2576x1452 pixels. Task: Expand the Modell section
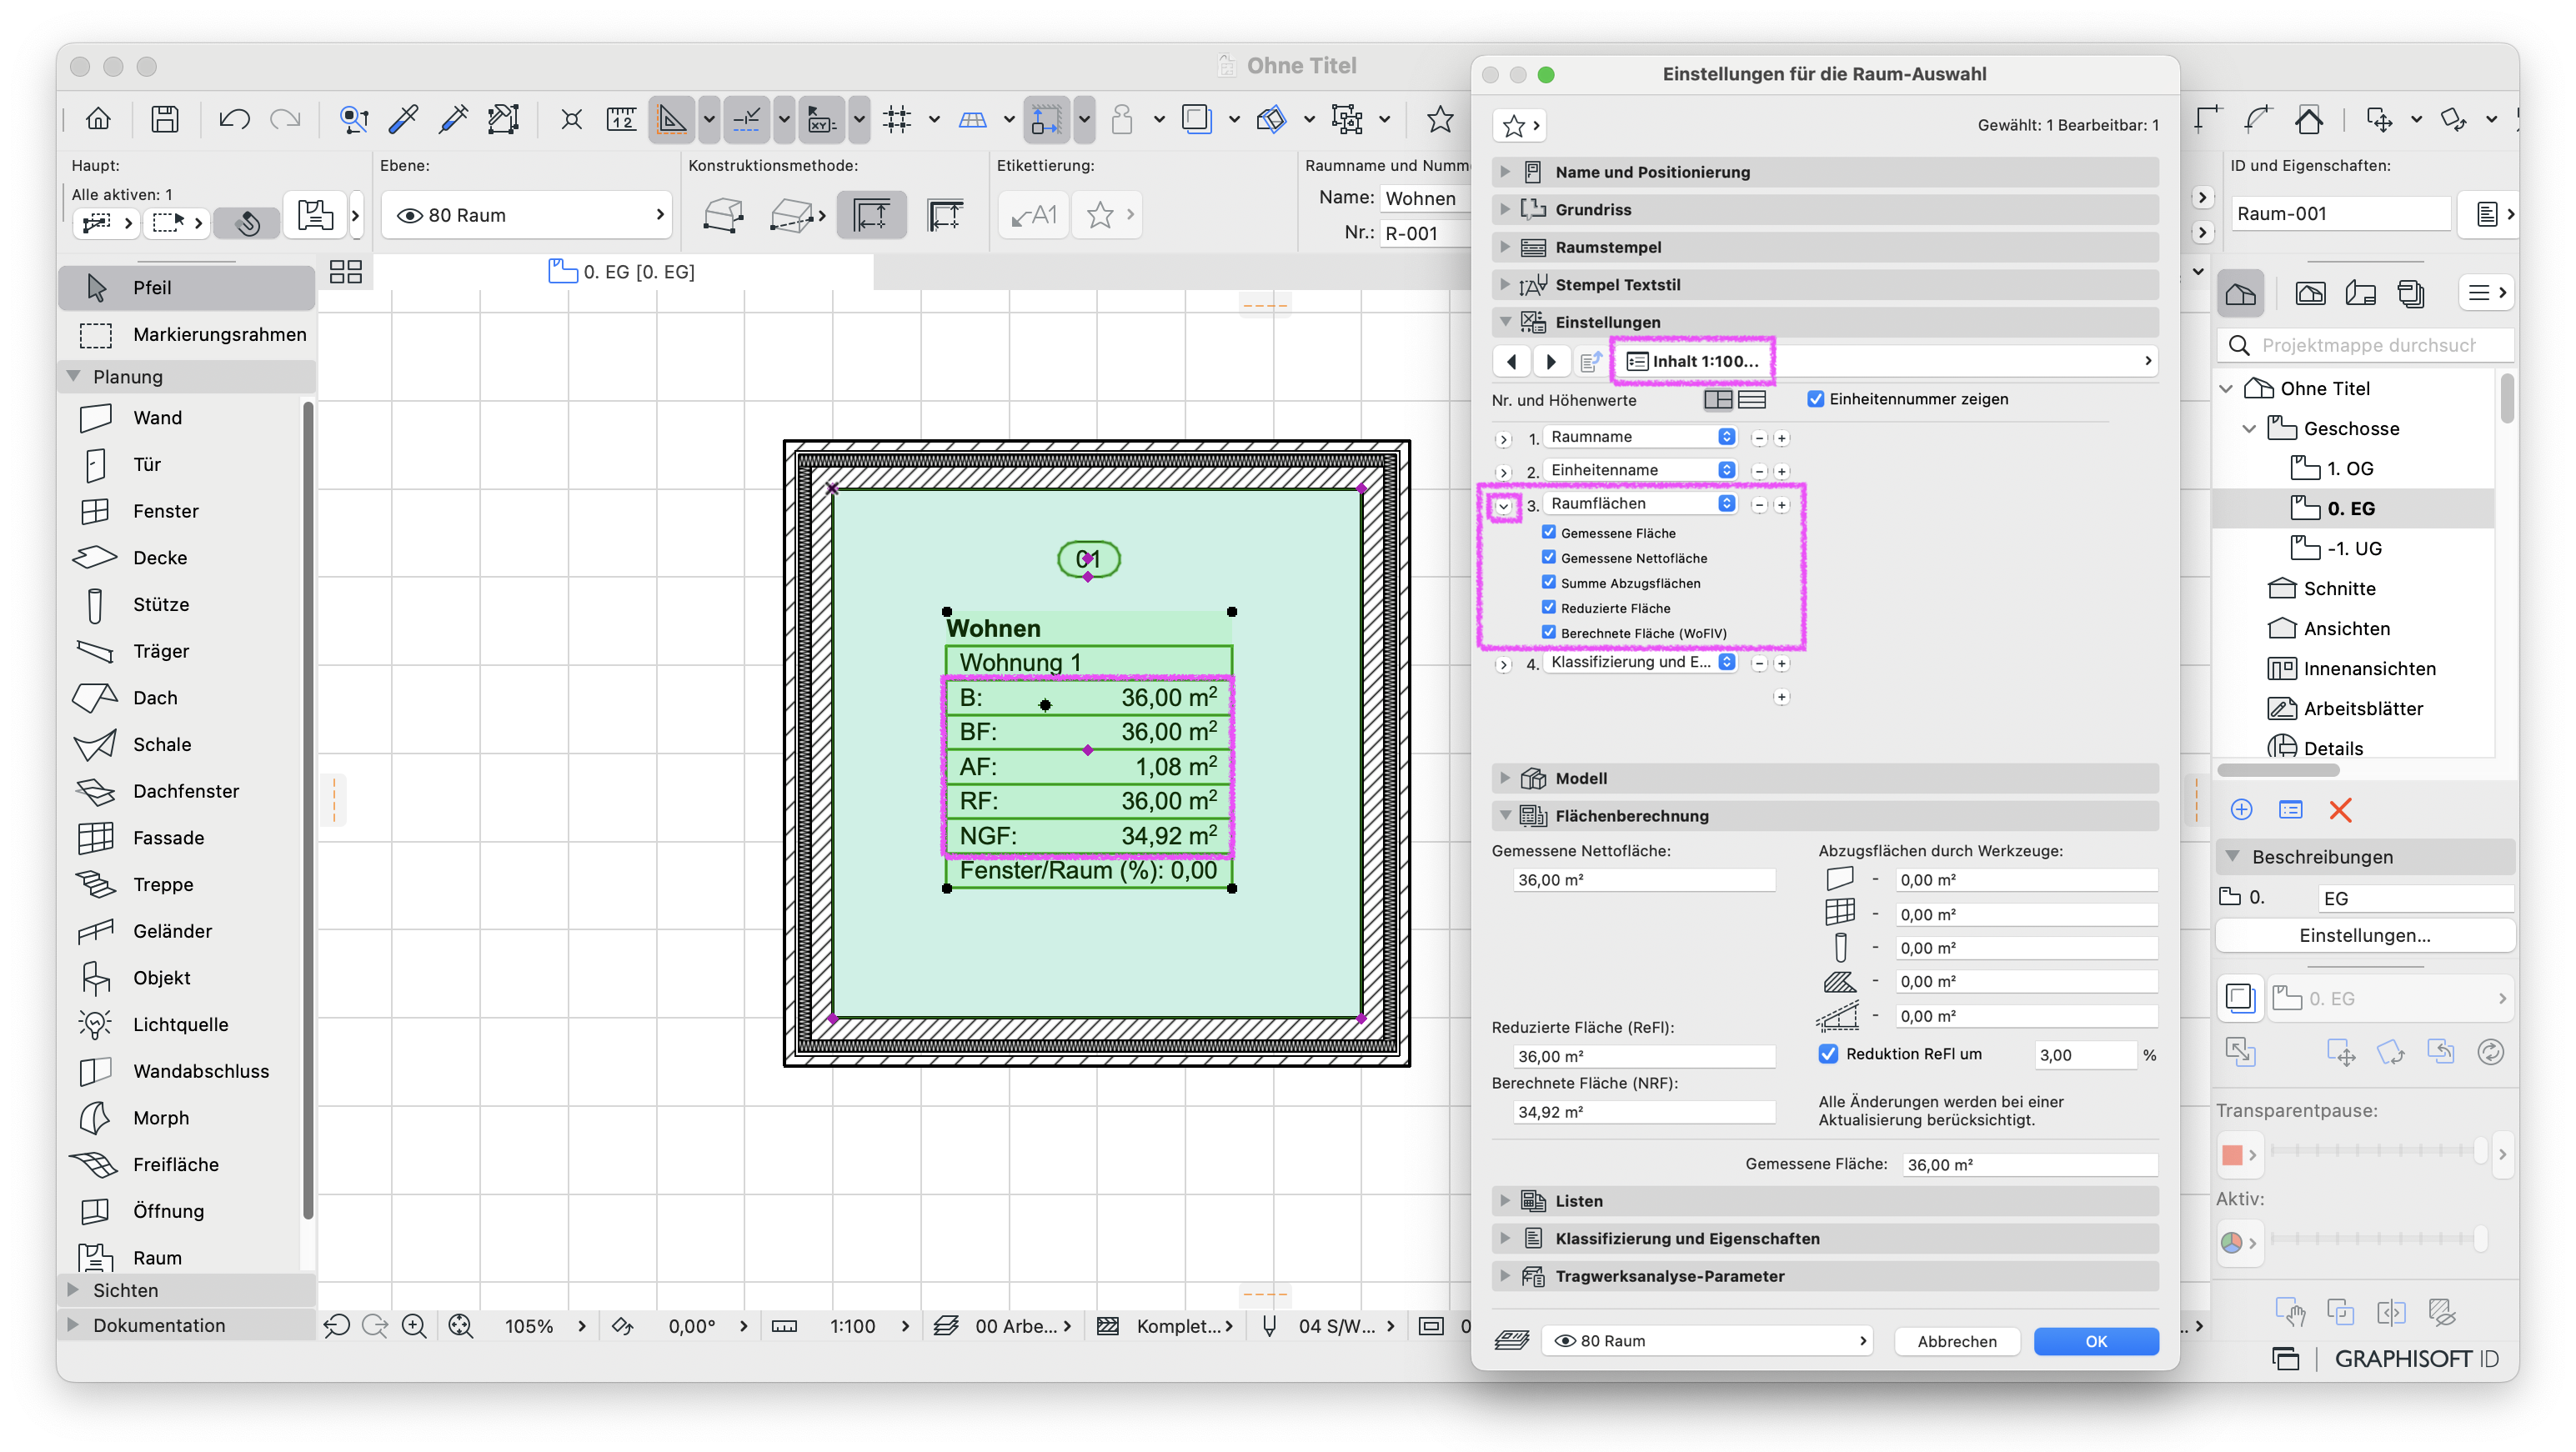click(1505, 778)
